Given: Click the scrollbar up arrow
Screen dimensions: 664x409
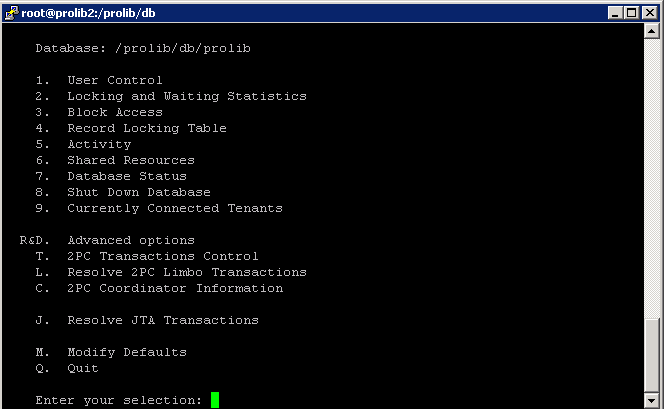Looking at the screenshot, I should (x=651, y=31).
